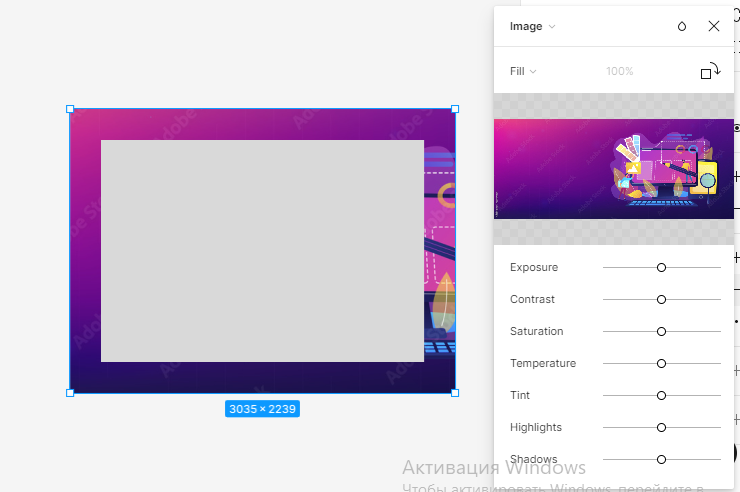740x492 pixels.
Task: Click the Highlights slider handle
Action: (x=661, y=427)
